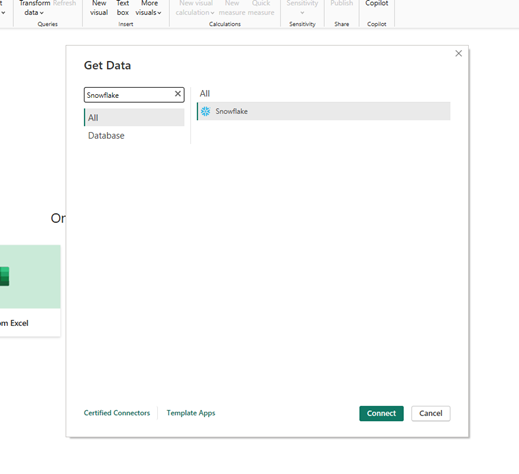Click Refresh in Queries group
The width and height of the screenshot is (519, 474).
click(x=64, y=4)
